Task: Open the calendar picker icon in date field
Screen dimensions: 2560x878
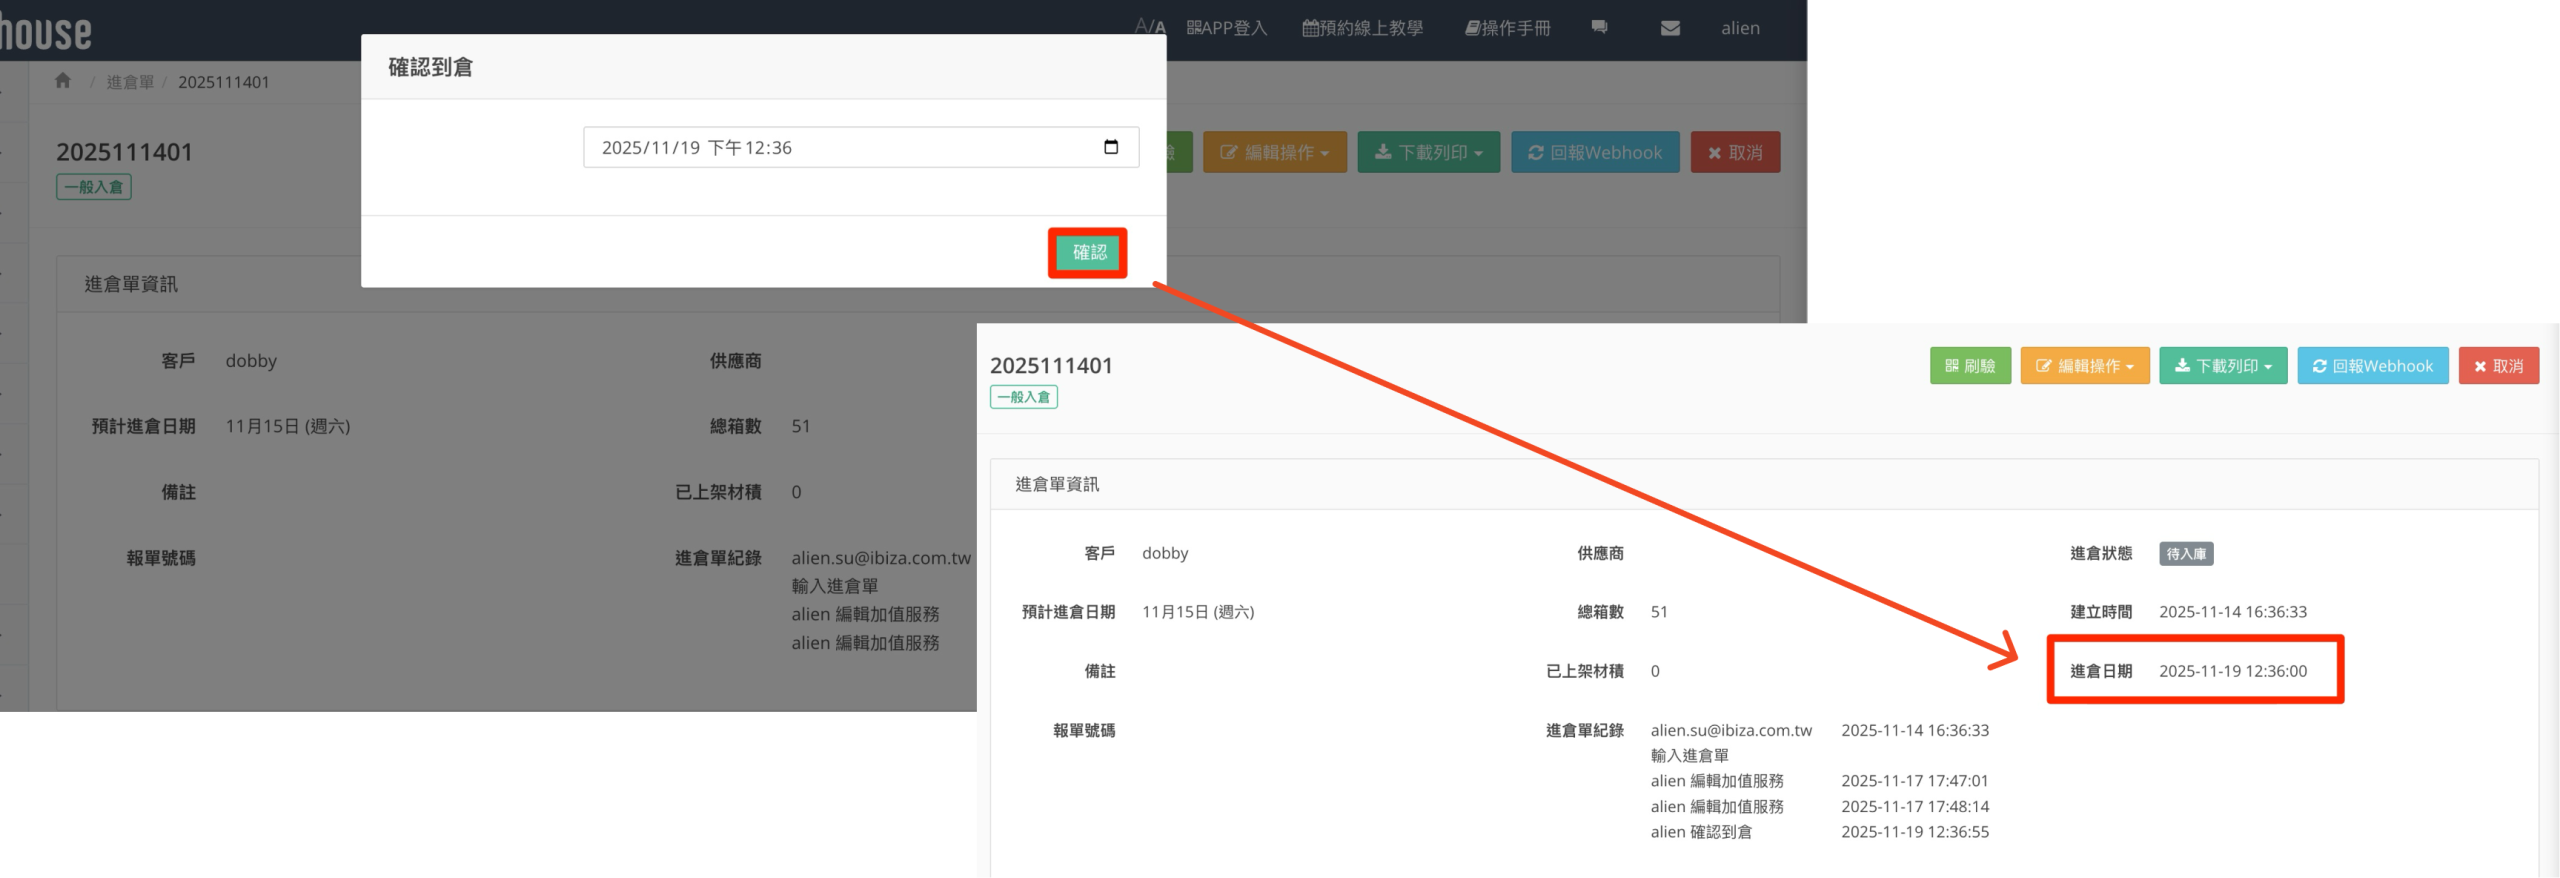Action: (1110, 147)
